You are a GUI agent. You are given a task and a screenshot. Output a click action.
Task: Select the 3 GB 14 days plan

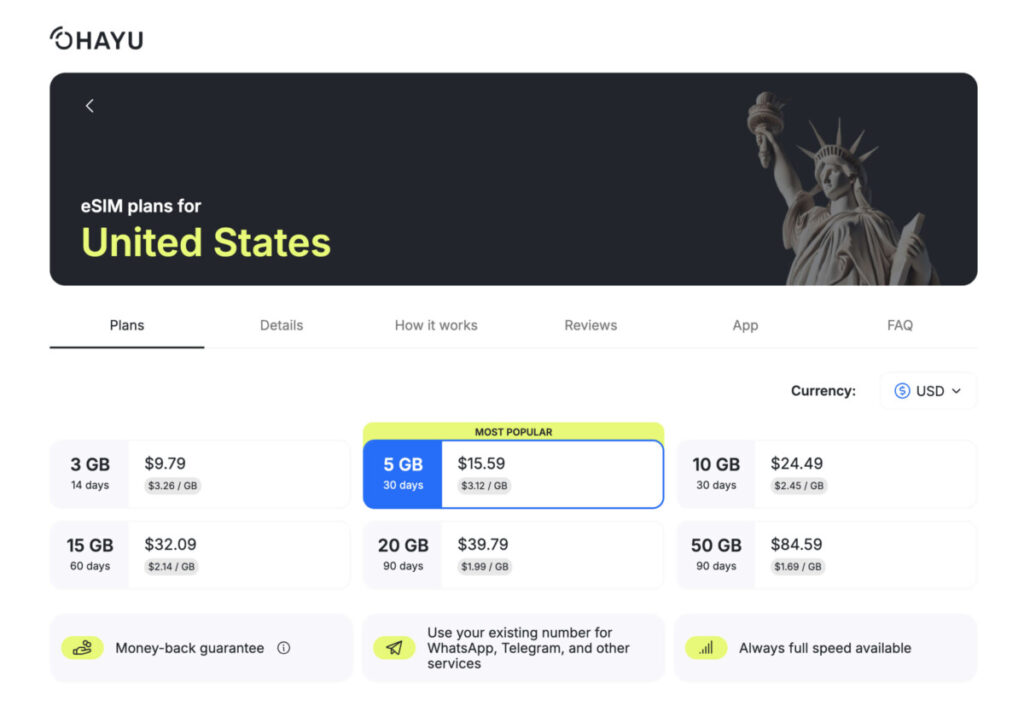tap(200, 474)
